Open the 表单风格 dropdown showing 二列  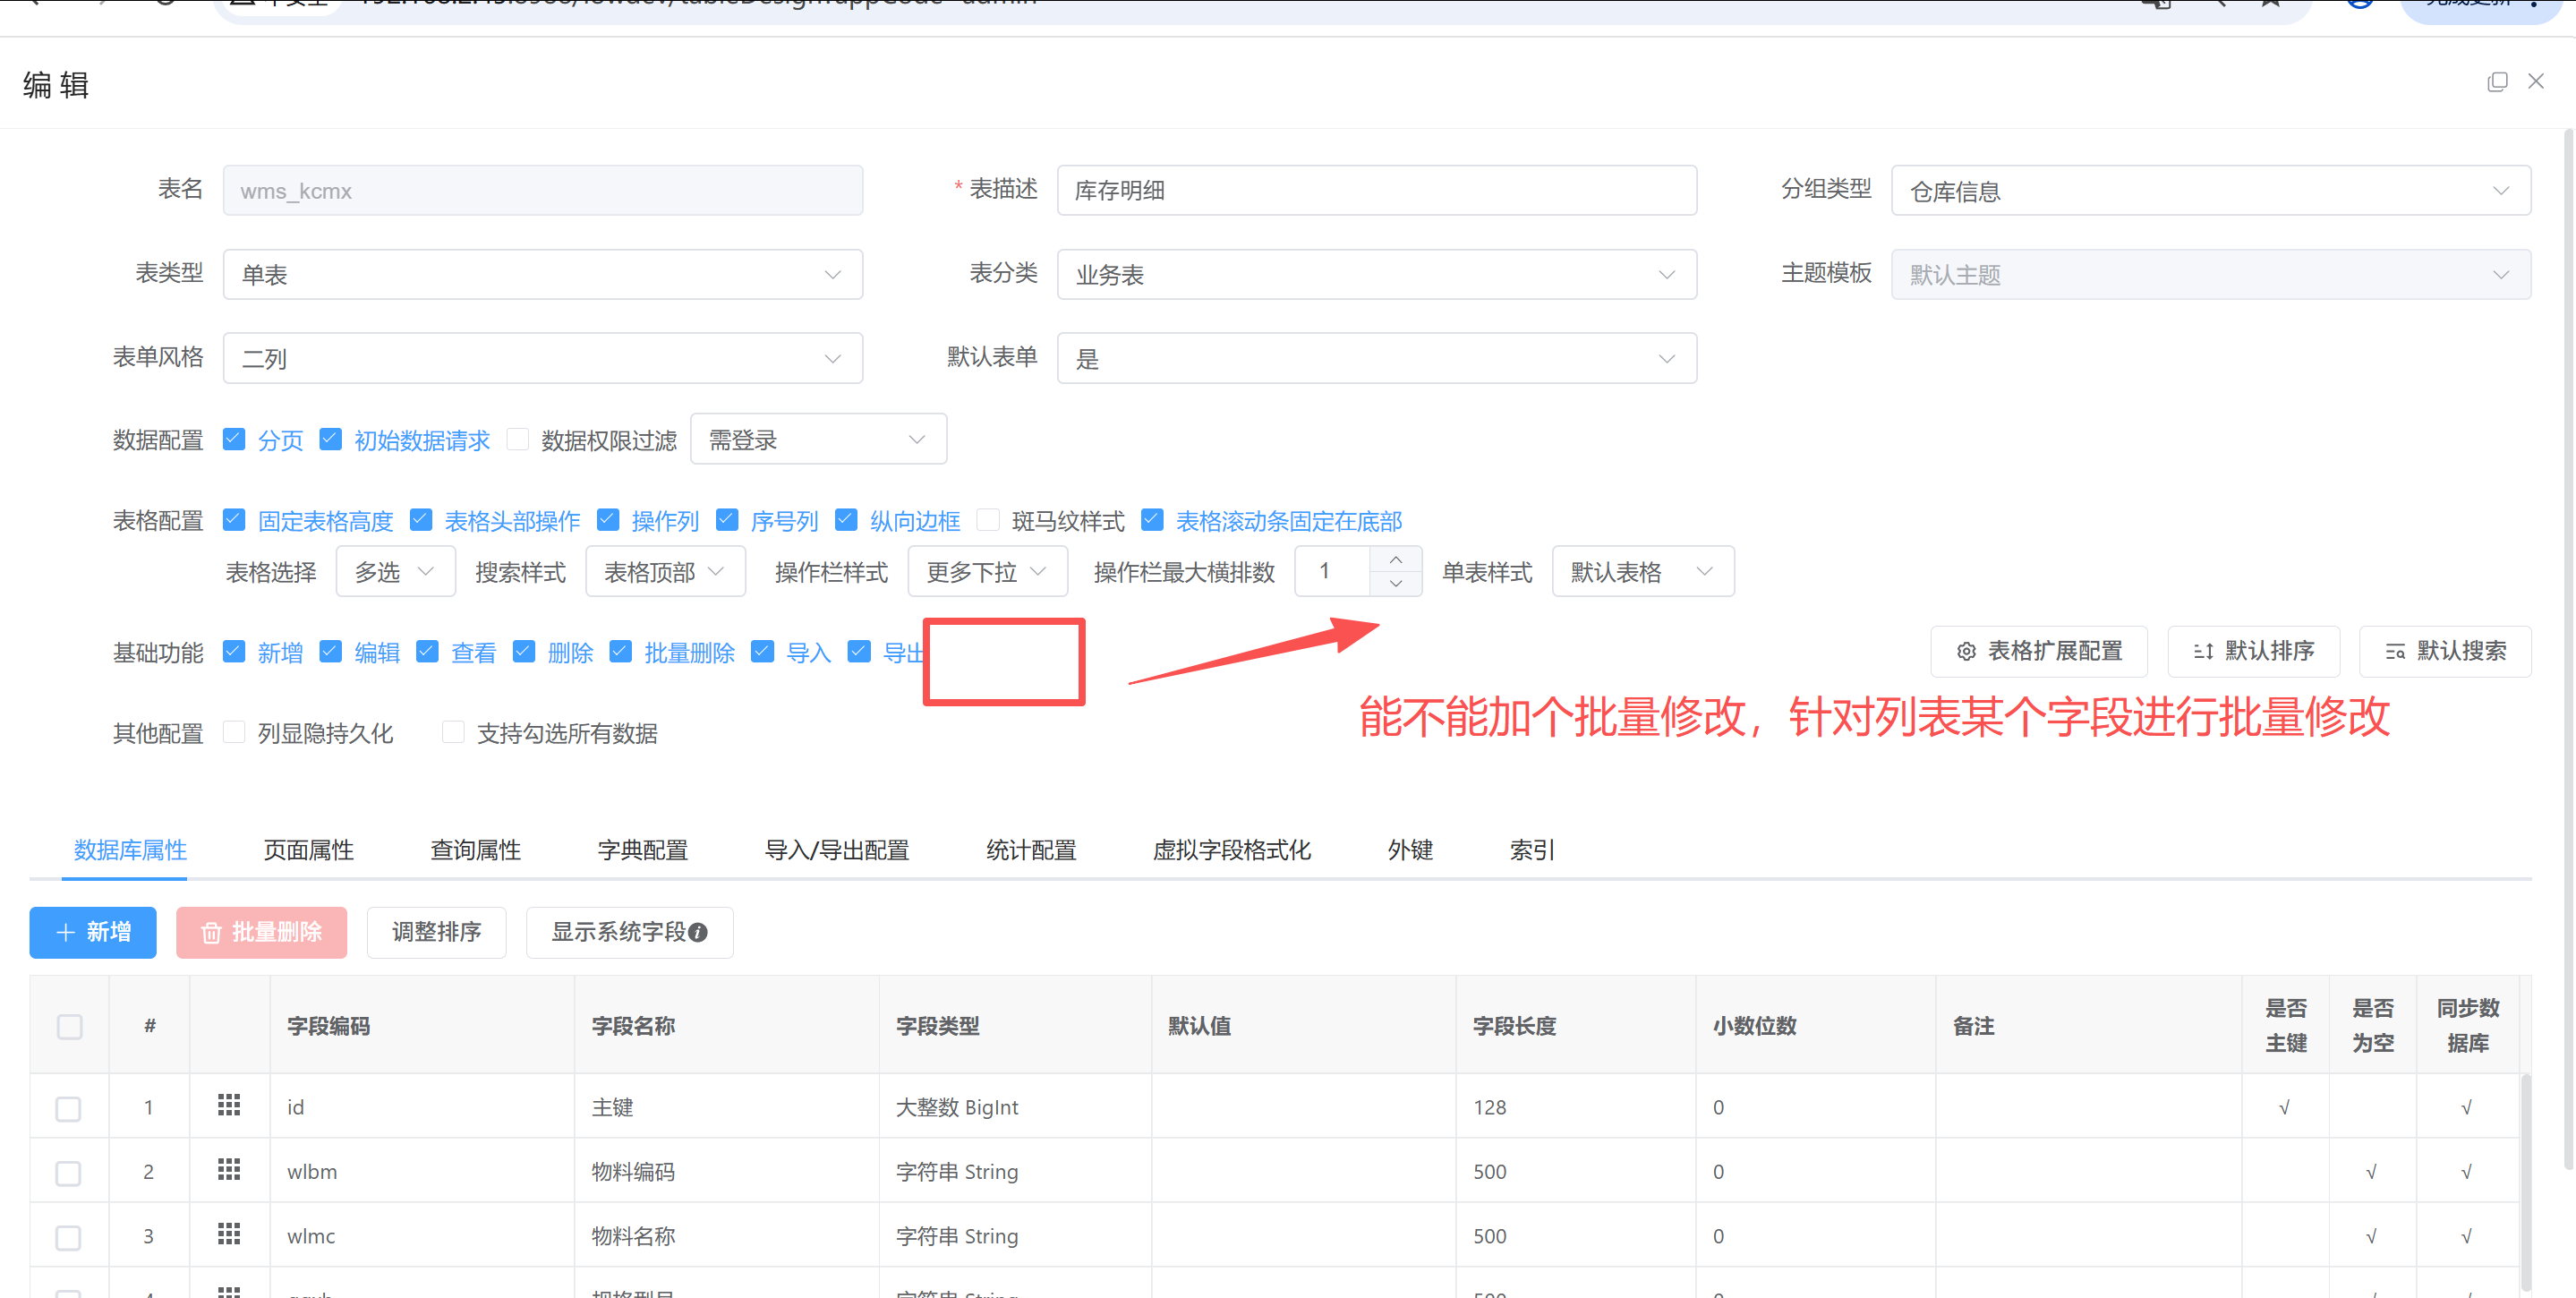(542, 358)
